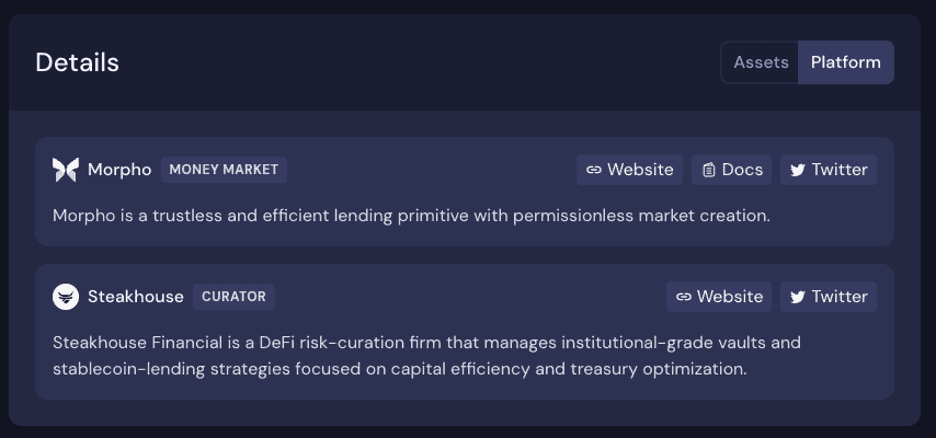Click the MONEY MARKET badge
The image size is (936, 438).
point(224,170)
